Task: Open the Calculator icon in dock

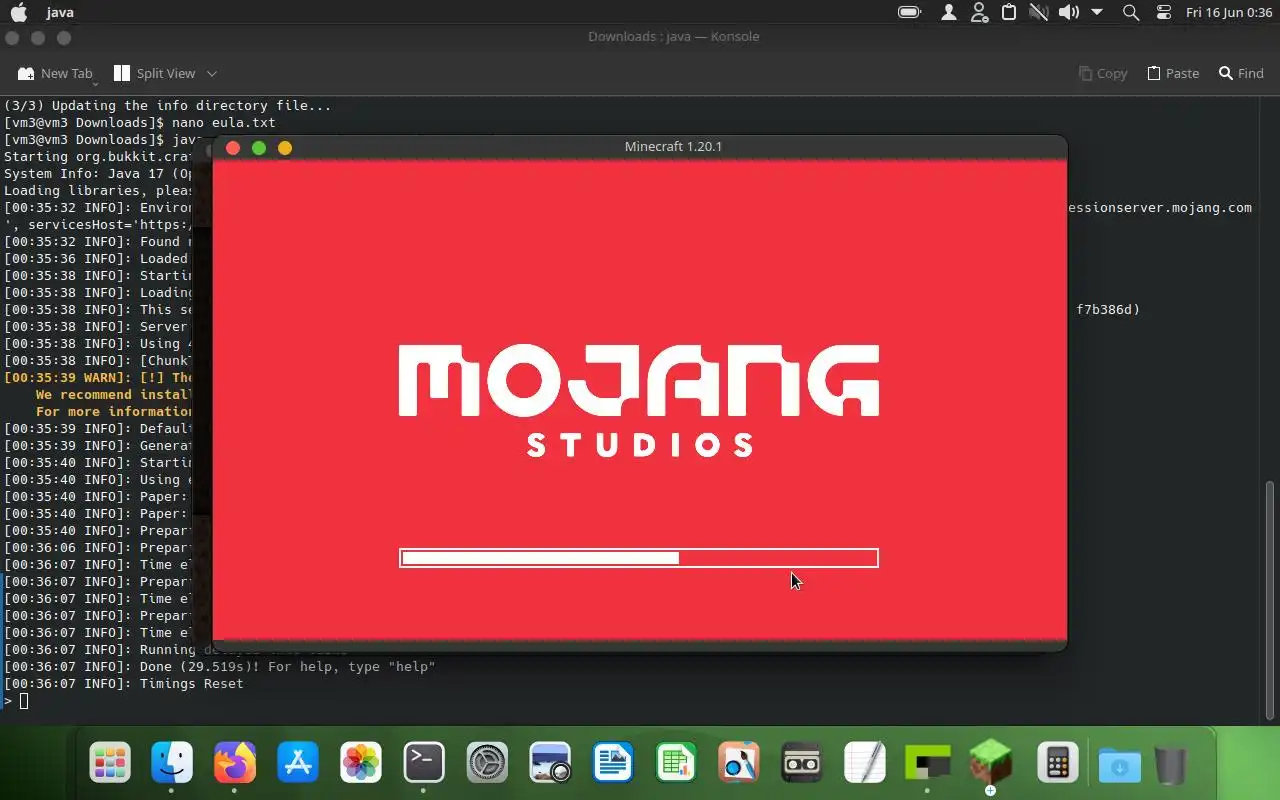Action: [x=1056, y=764]
